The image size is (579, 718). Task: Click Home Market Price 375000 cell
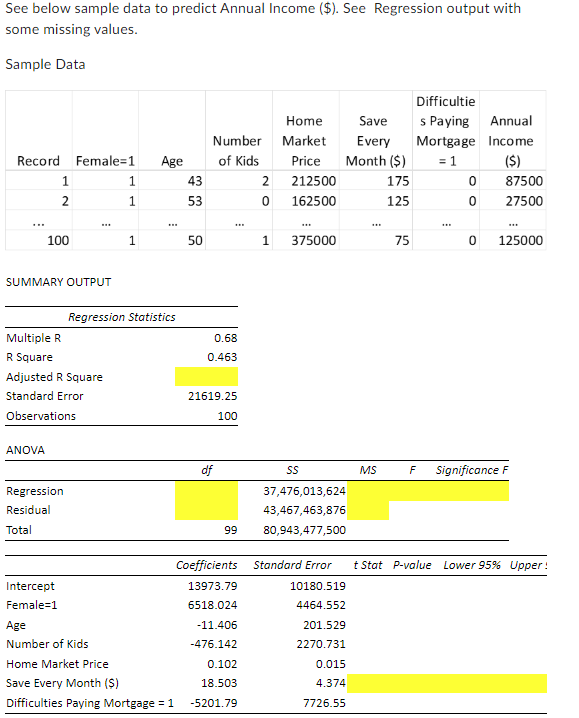314,240
